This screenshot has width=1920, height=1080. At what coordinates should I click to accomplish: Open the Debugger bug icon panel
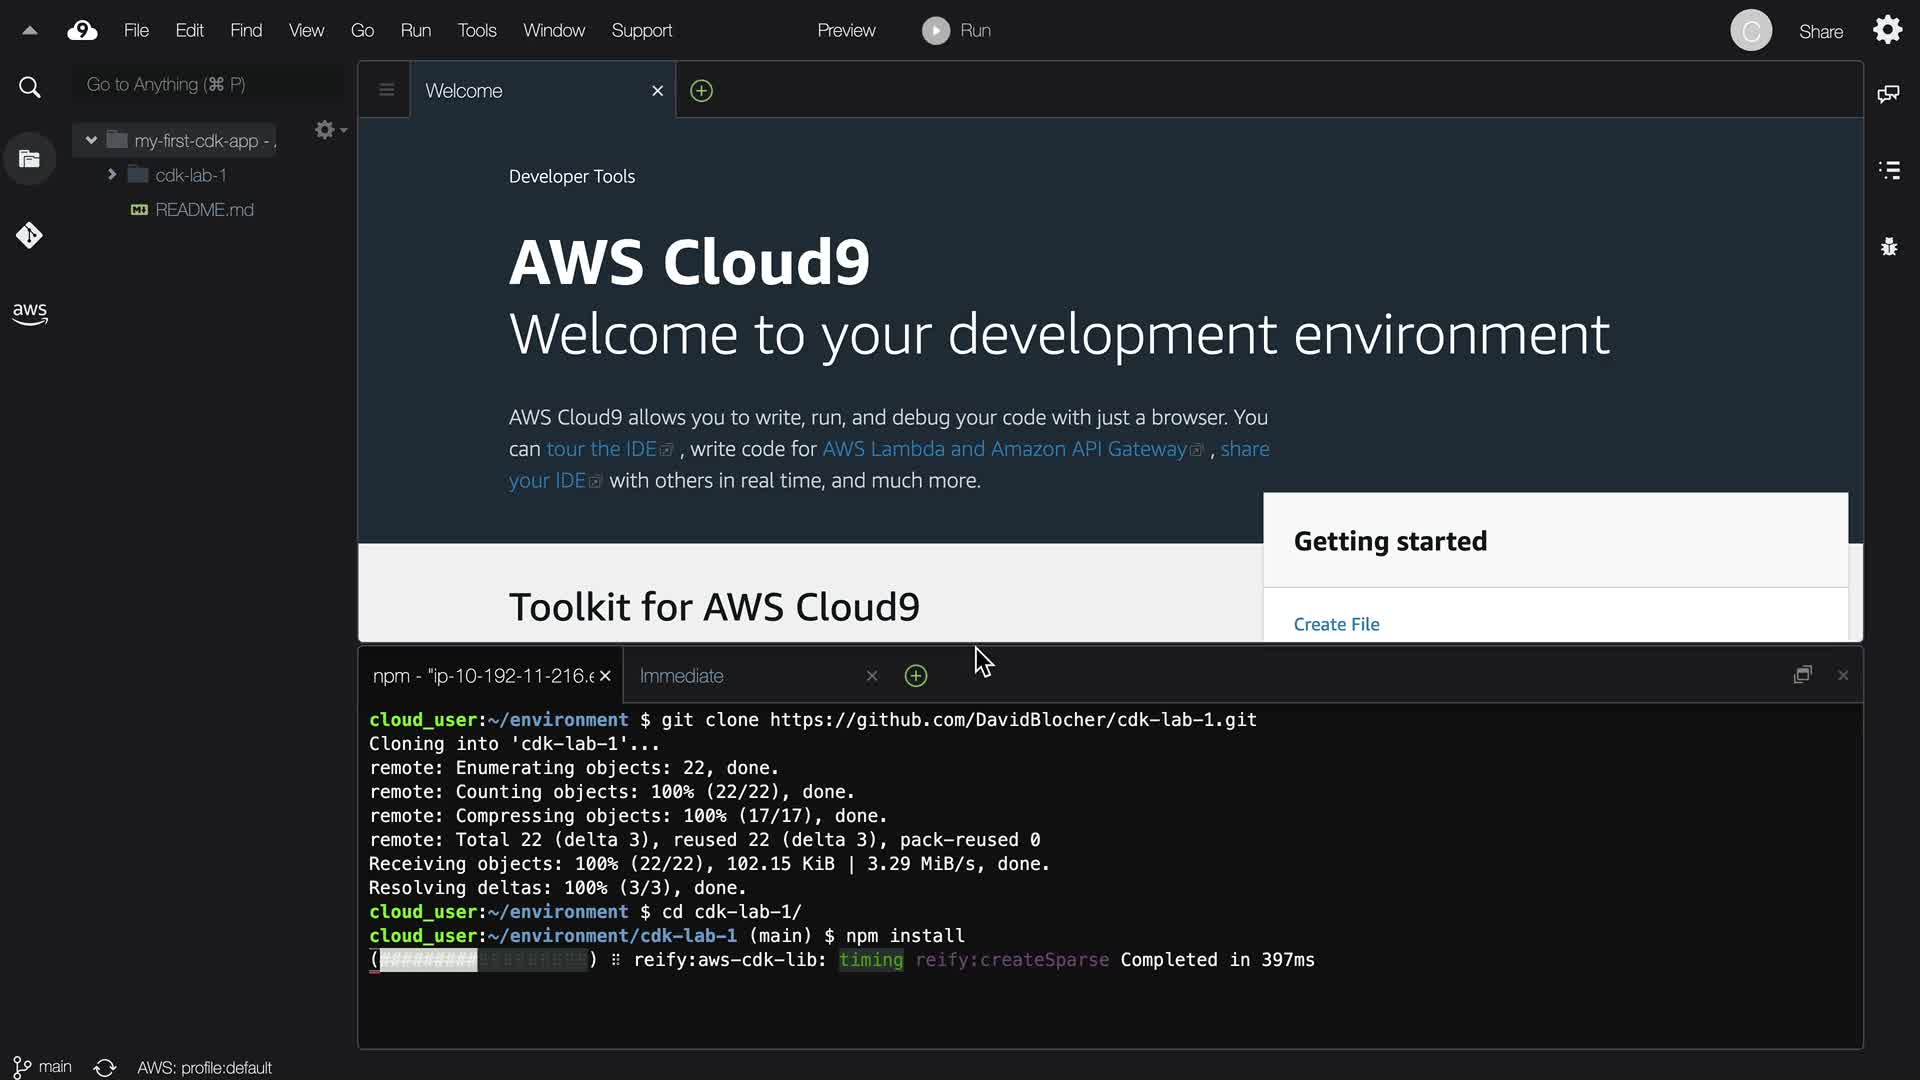coord(1888,247)
